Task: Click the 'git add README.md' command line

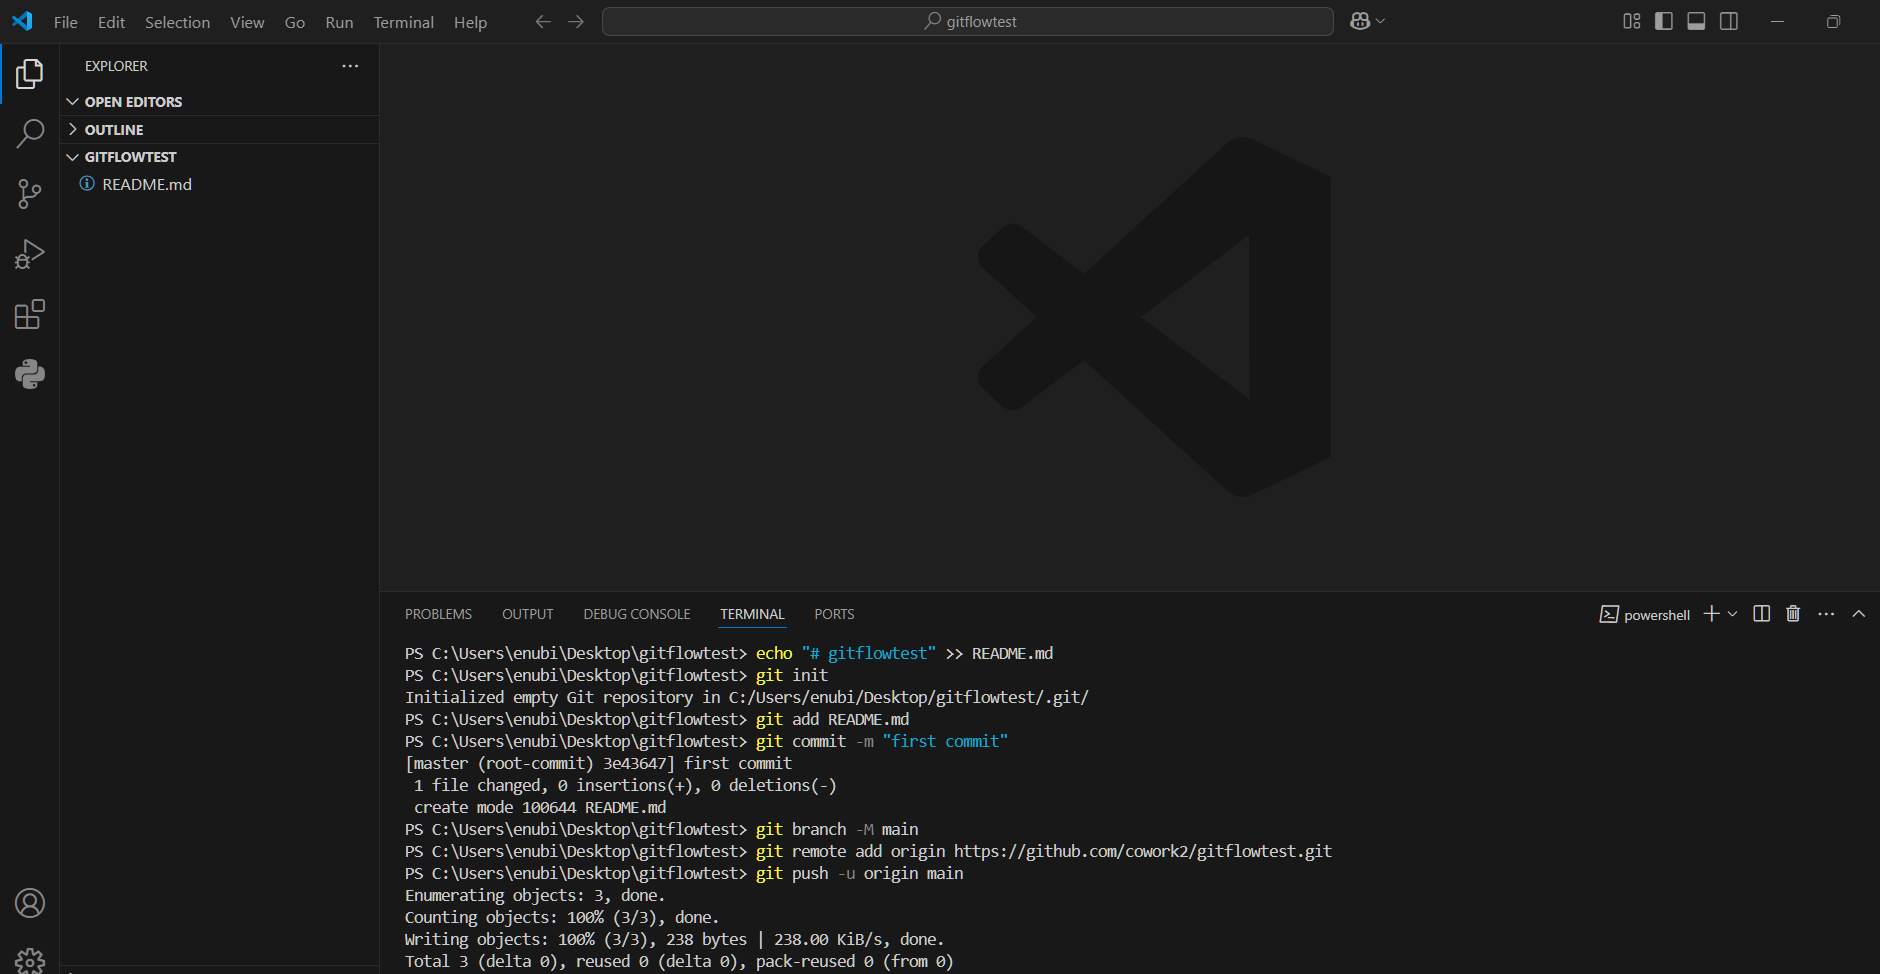Action: point(657,719)
